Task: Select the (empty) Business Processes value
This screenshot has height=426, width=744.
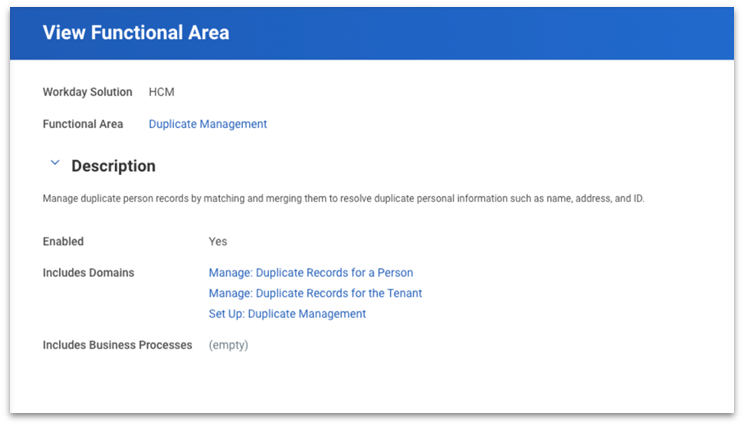Action: tap(228, 345)
